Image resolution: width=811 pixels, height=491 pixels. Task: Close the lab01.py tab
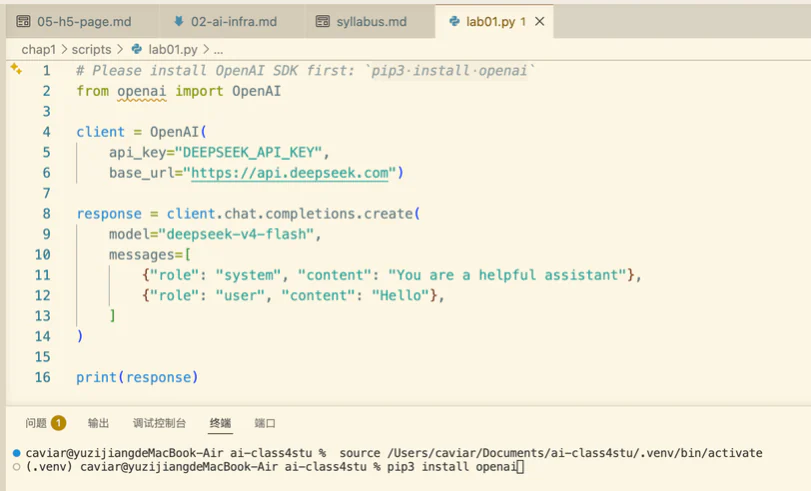coord(539,22)
